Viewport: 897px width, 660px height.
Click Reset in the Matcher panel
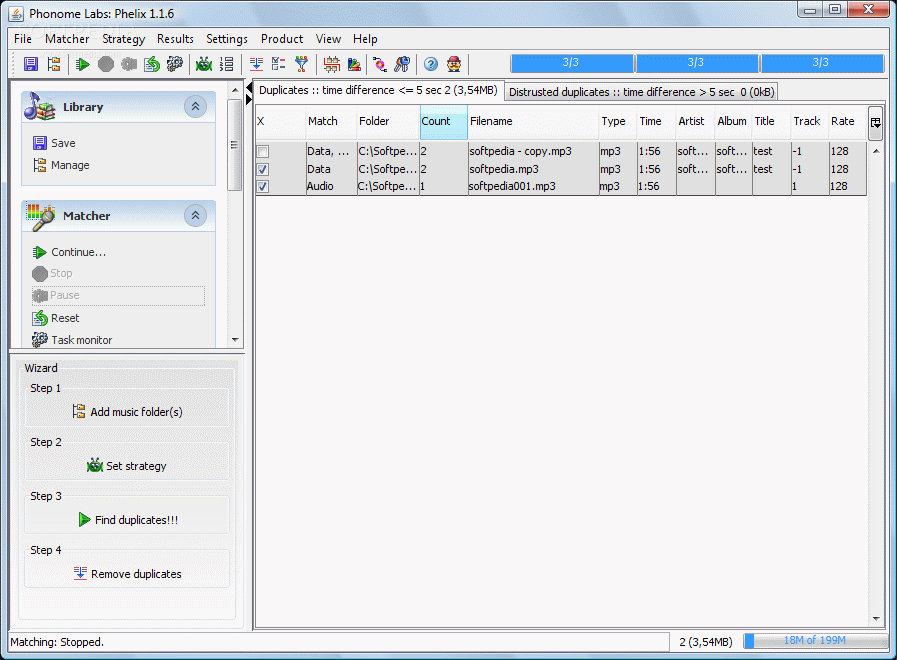[x=56, y=318]
